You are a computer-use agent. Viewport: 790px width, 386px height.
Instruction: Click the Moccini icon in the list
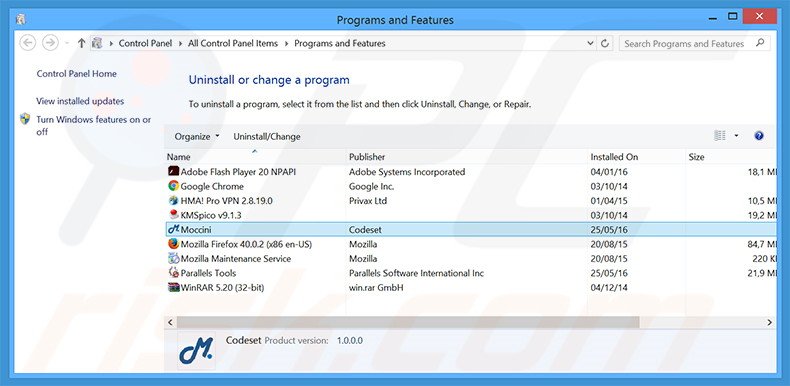pyautogui.click(x=173, y=229)
